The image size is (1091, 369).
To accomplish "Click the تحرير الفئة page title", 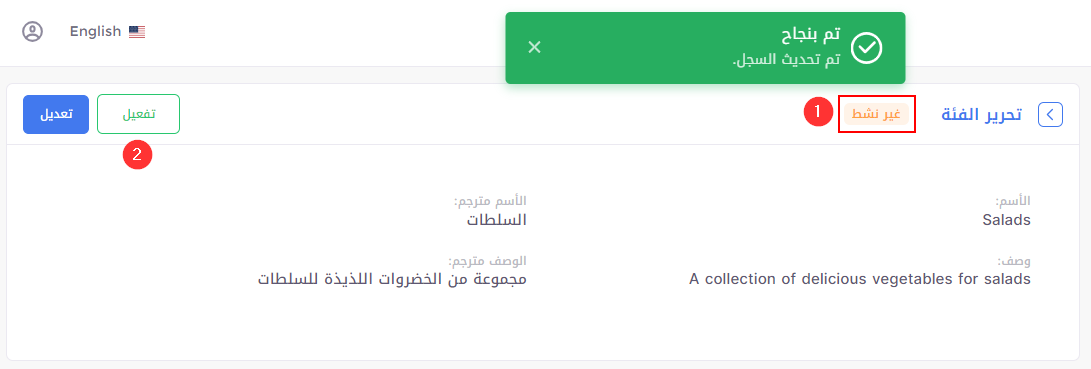I will [982, 115].
